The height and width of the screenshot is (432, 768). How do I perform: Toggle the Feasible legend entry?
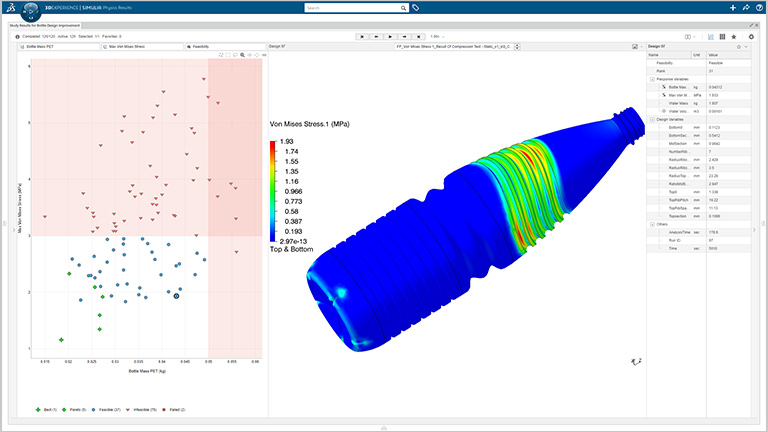(104, 410)
